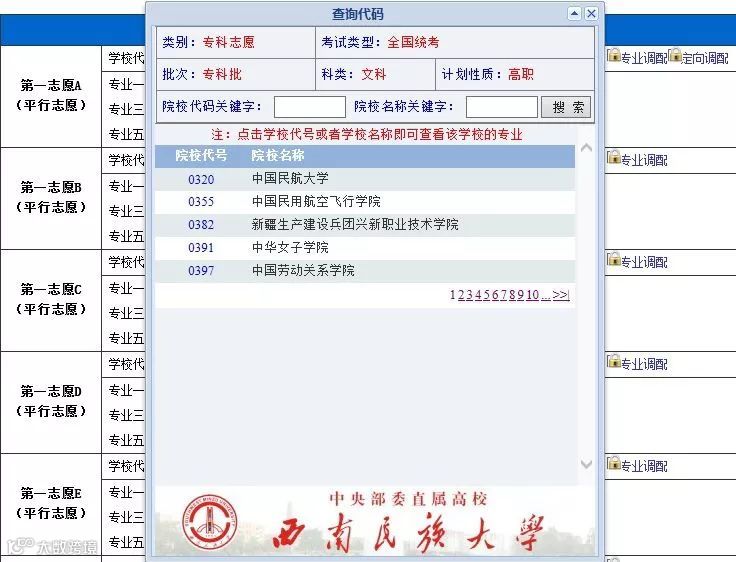Go to results page 8
Screen dimensions: 736x562
coord(512,295)
